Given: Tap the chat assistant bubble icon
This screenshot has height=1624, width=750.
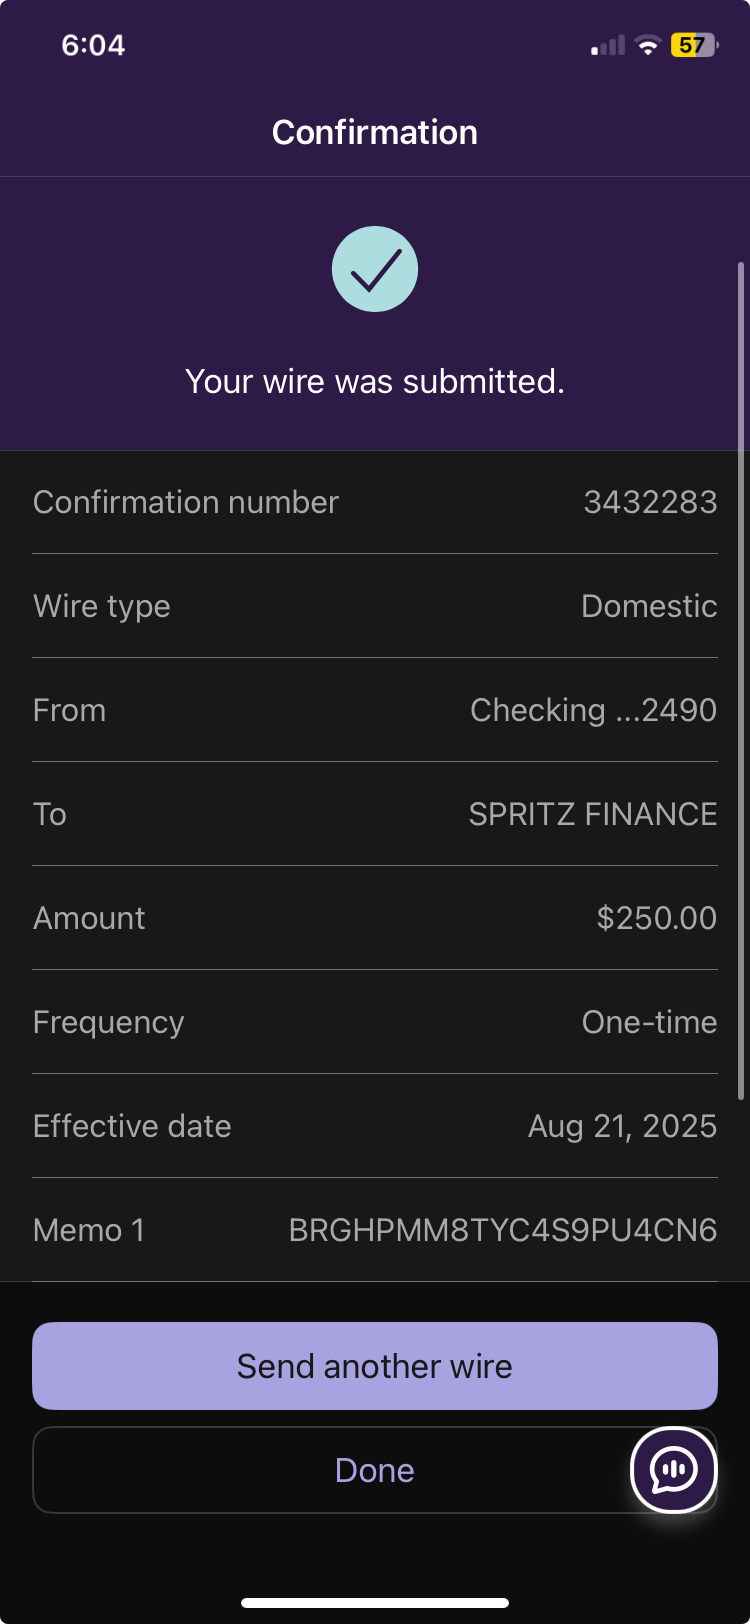Looking at the screenshot, I should pos(674,1469).
